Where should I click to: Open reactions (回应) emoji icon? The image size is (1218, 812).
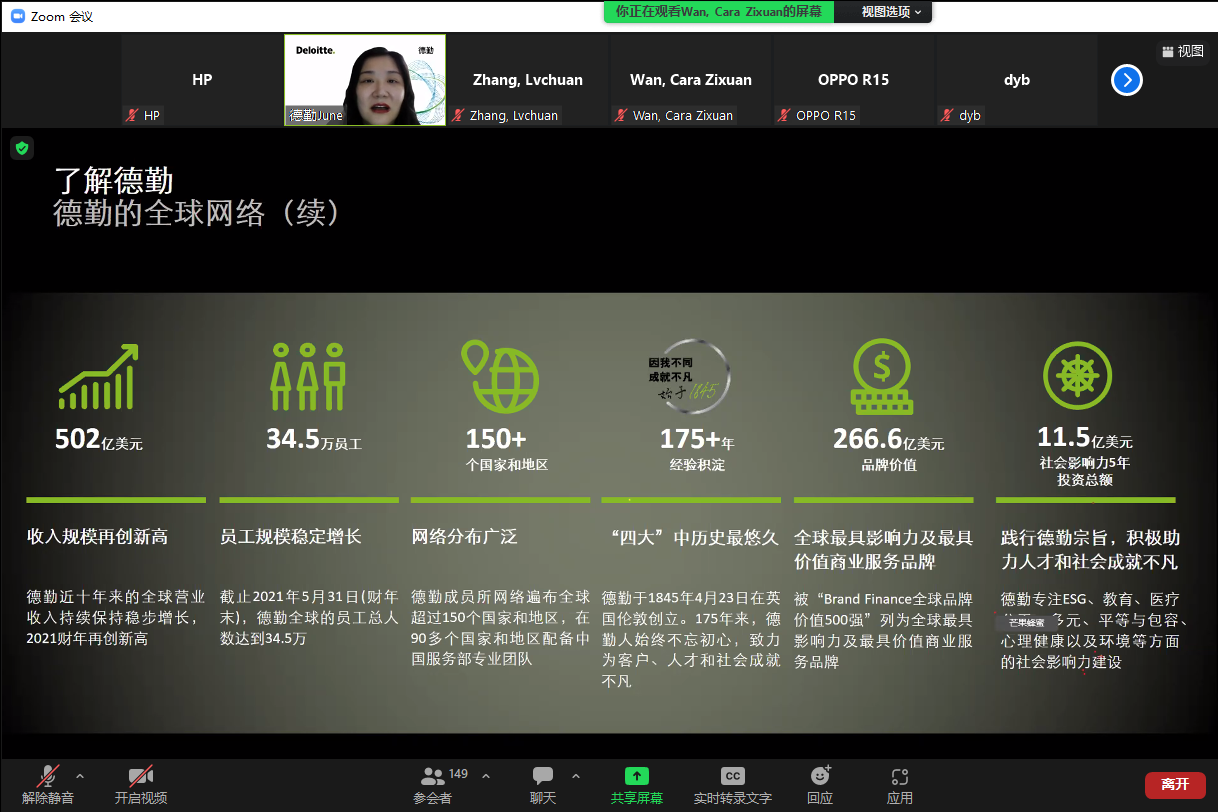pyautogui.click(x=820, y=777)
